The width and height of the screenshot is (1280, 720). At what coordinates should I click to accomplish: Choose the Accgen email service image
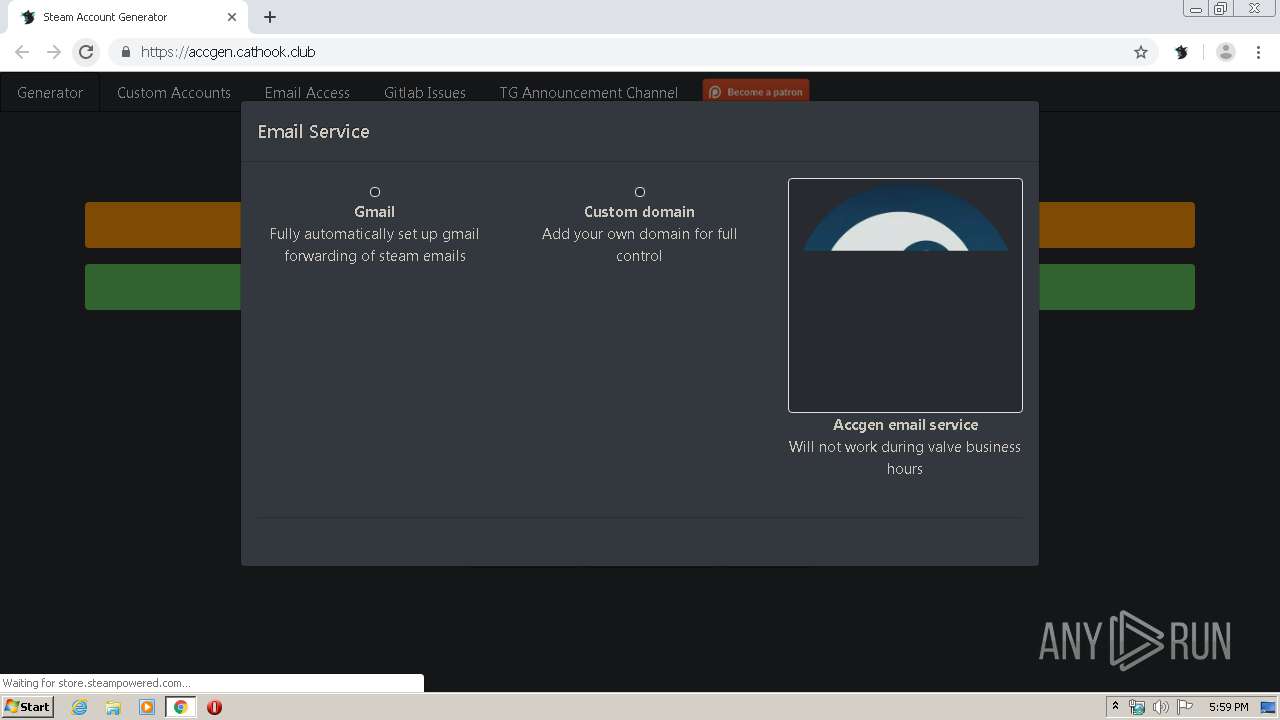(x=905, y=295)
